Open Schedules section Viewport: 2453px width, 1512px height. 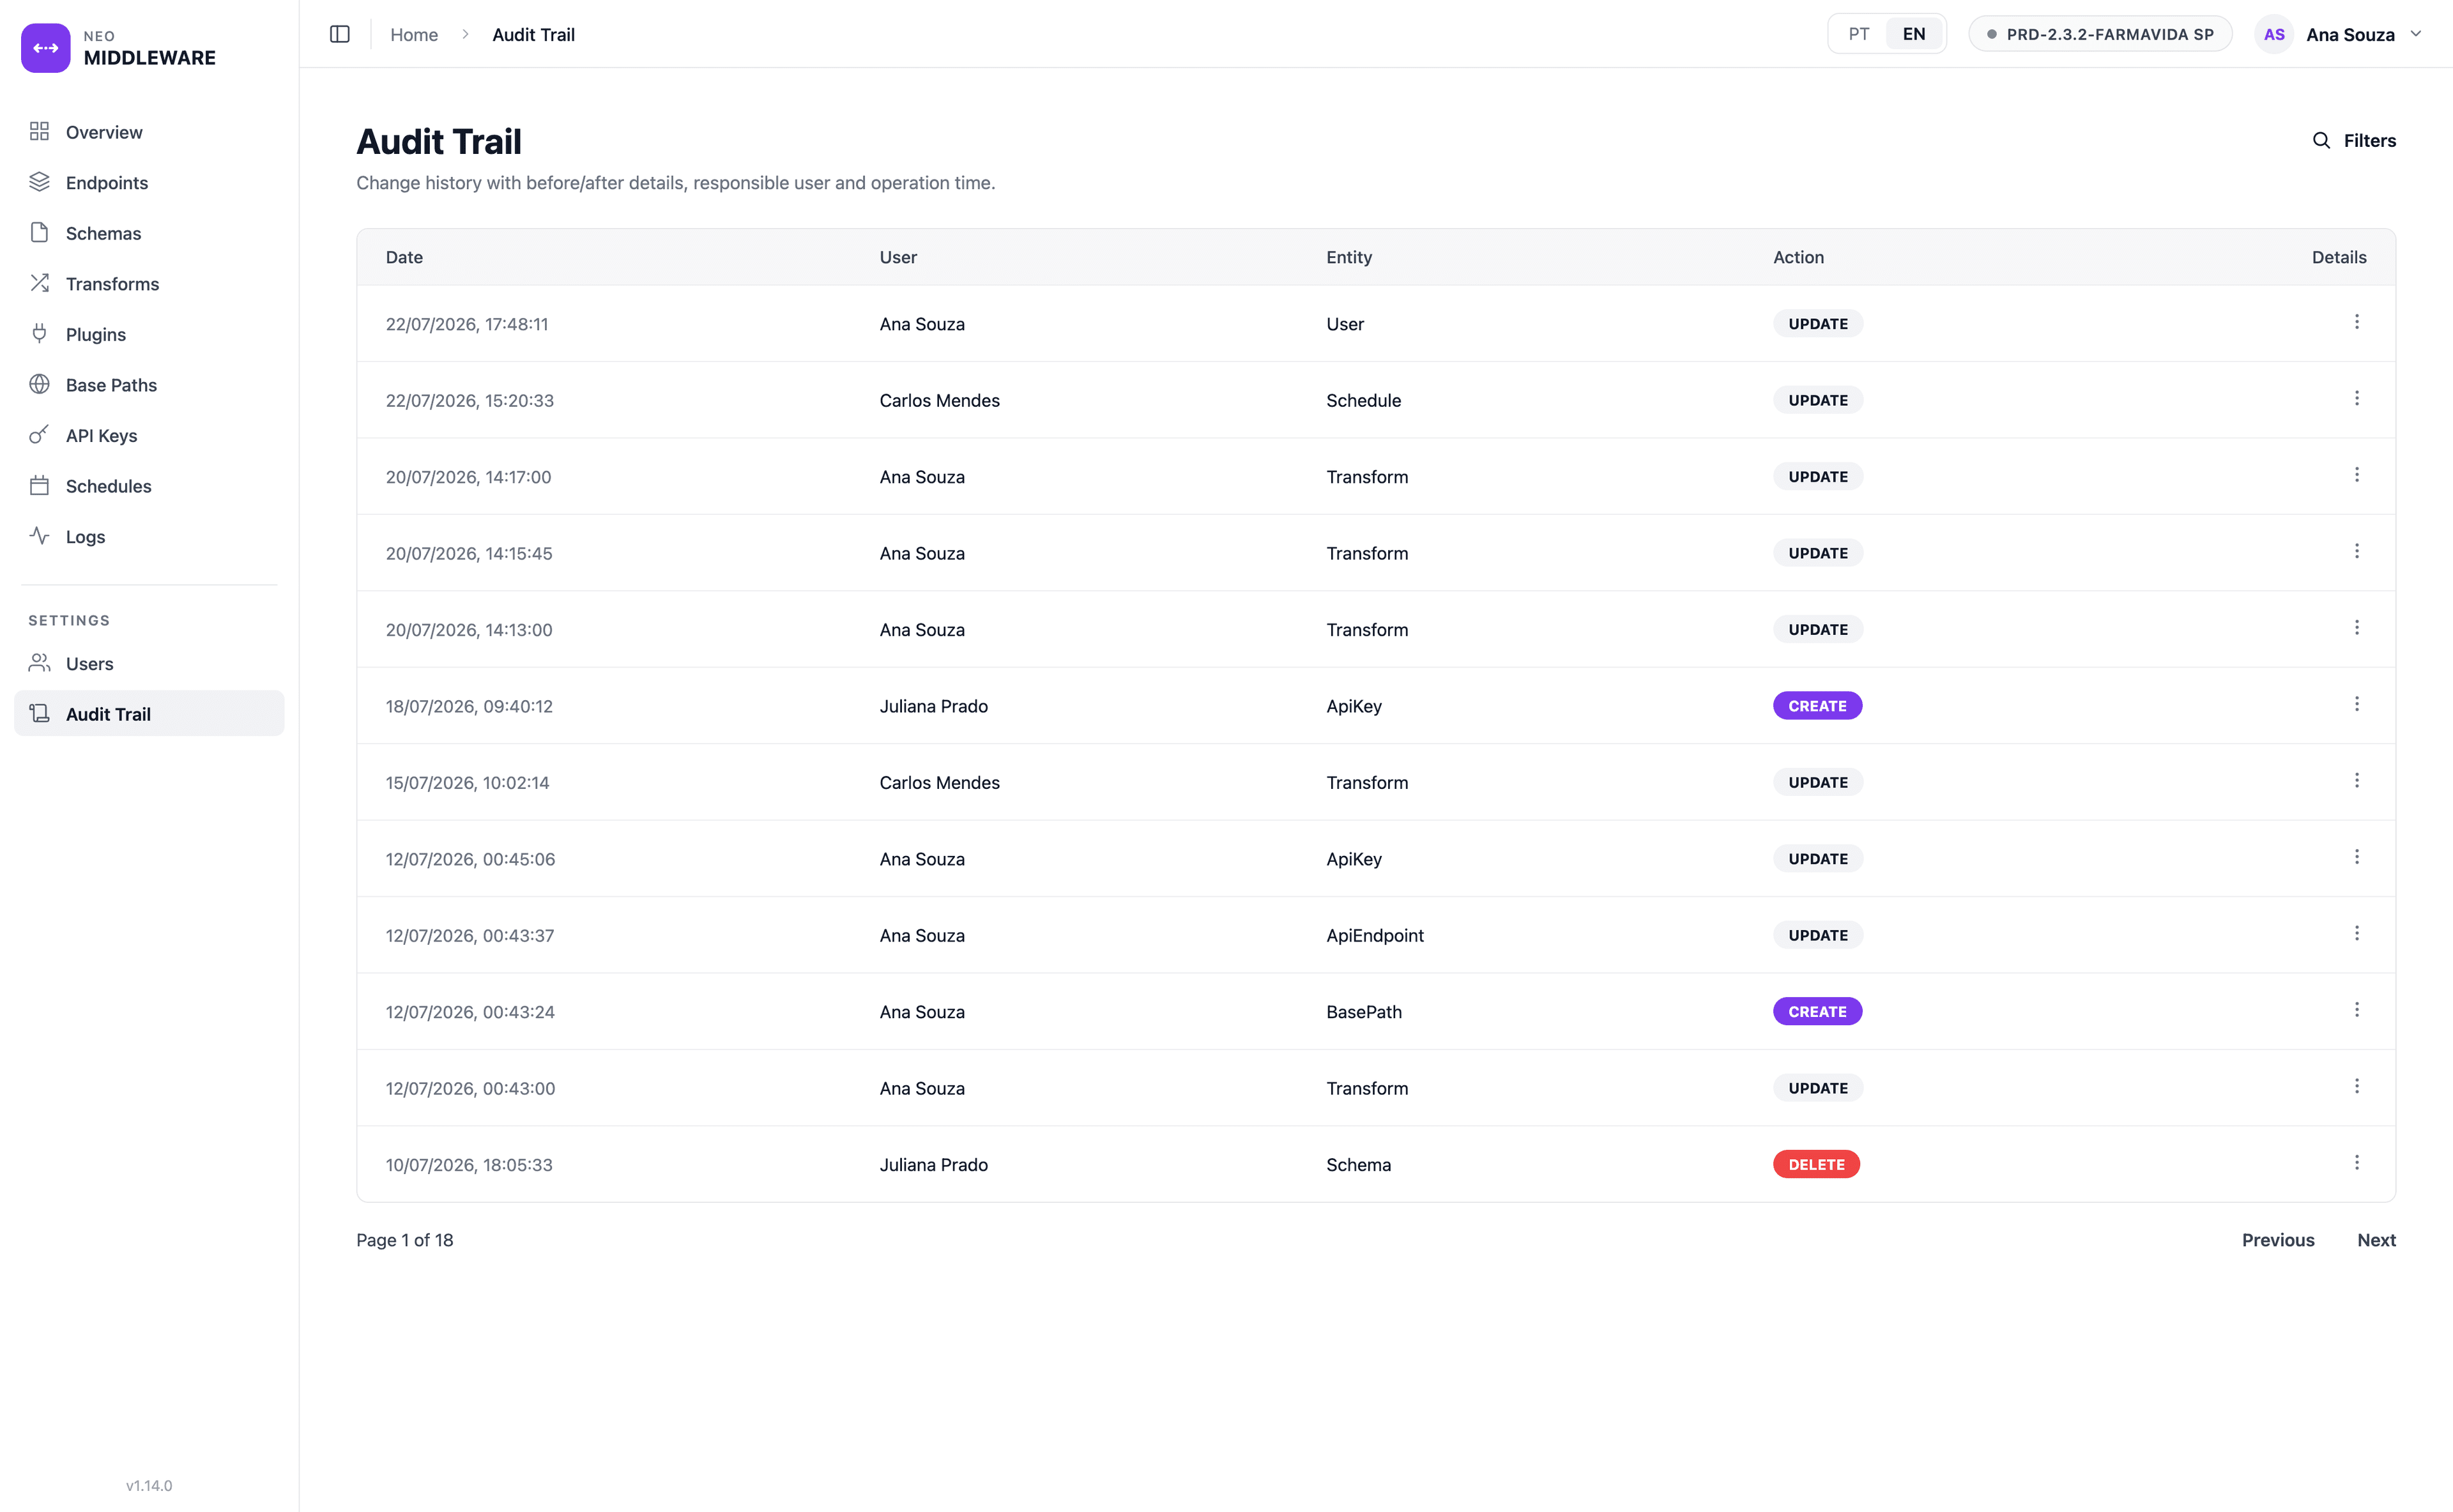pos(149,486)
